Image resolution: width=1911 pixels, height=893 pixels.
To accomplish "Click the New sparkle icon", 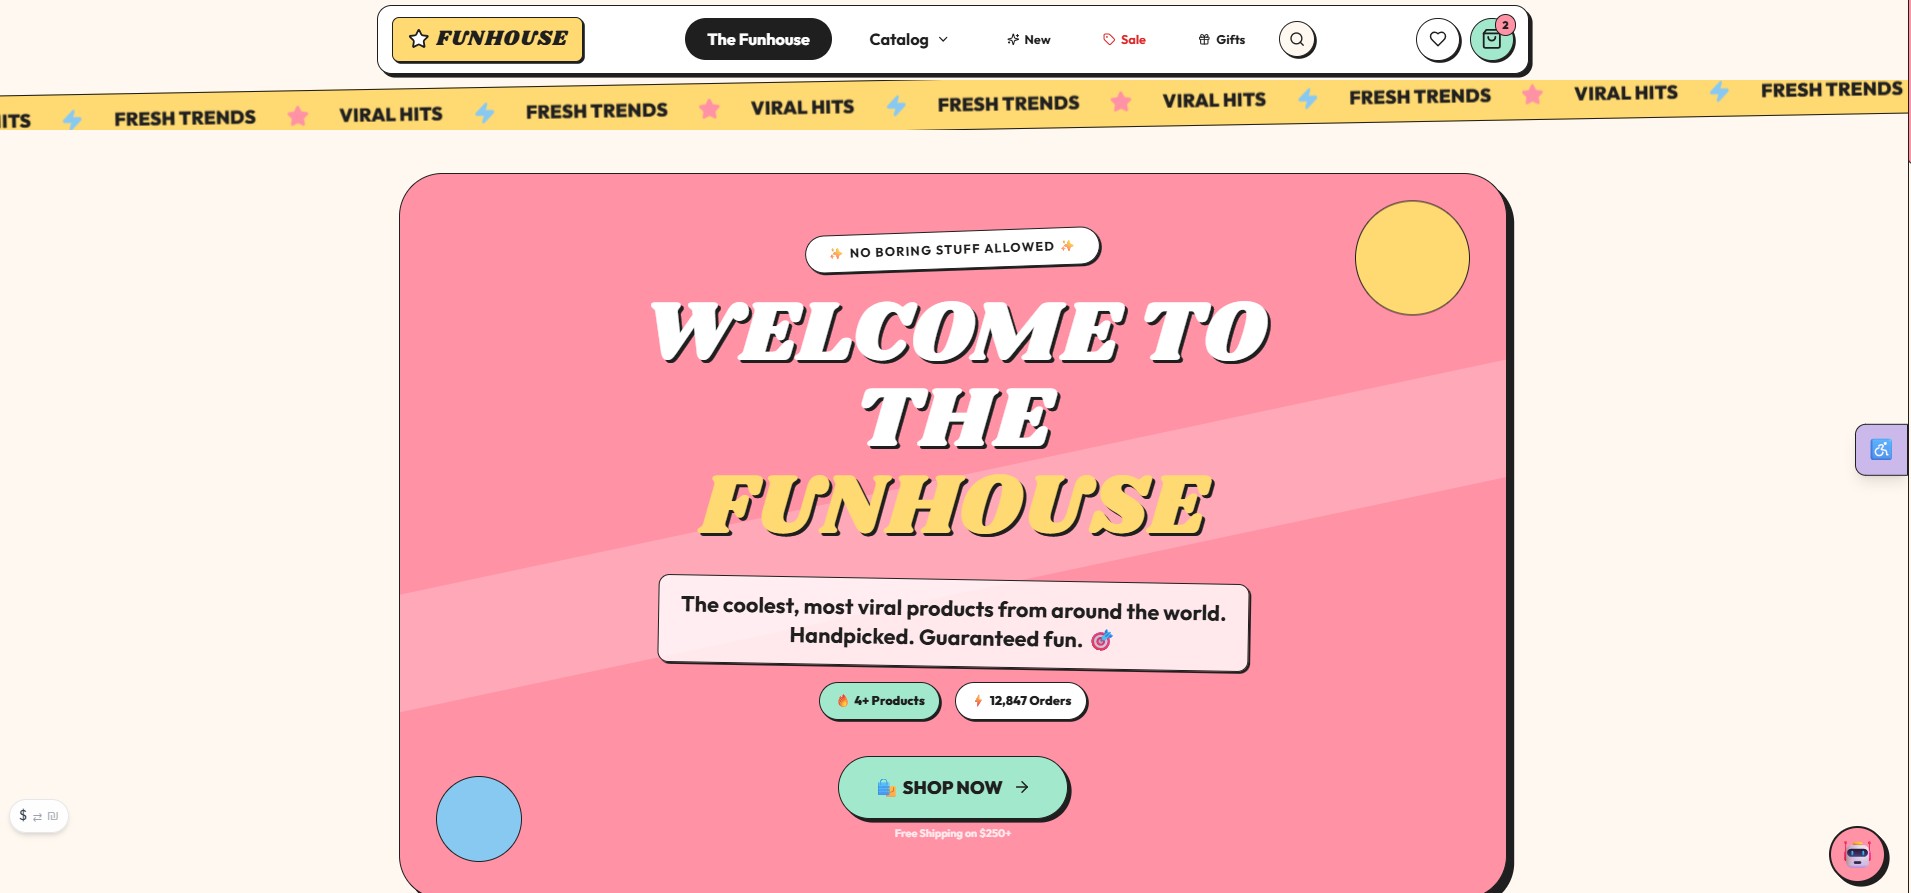I will pyautogui.click(x=1013, y=39).
